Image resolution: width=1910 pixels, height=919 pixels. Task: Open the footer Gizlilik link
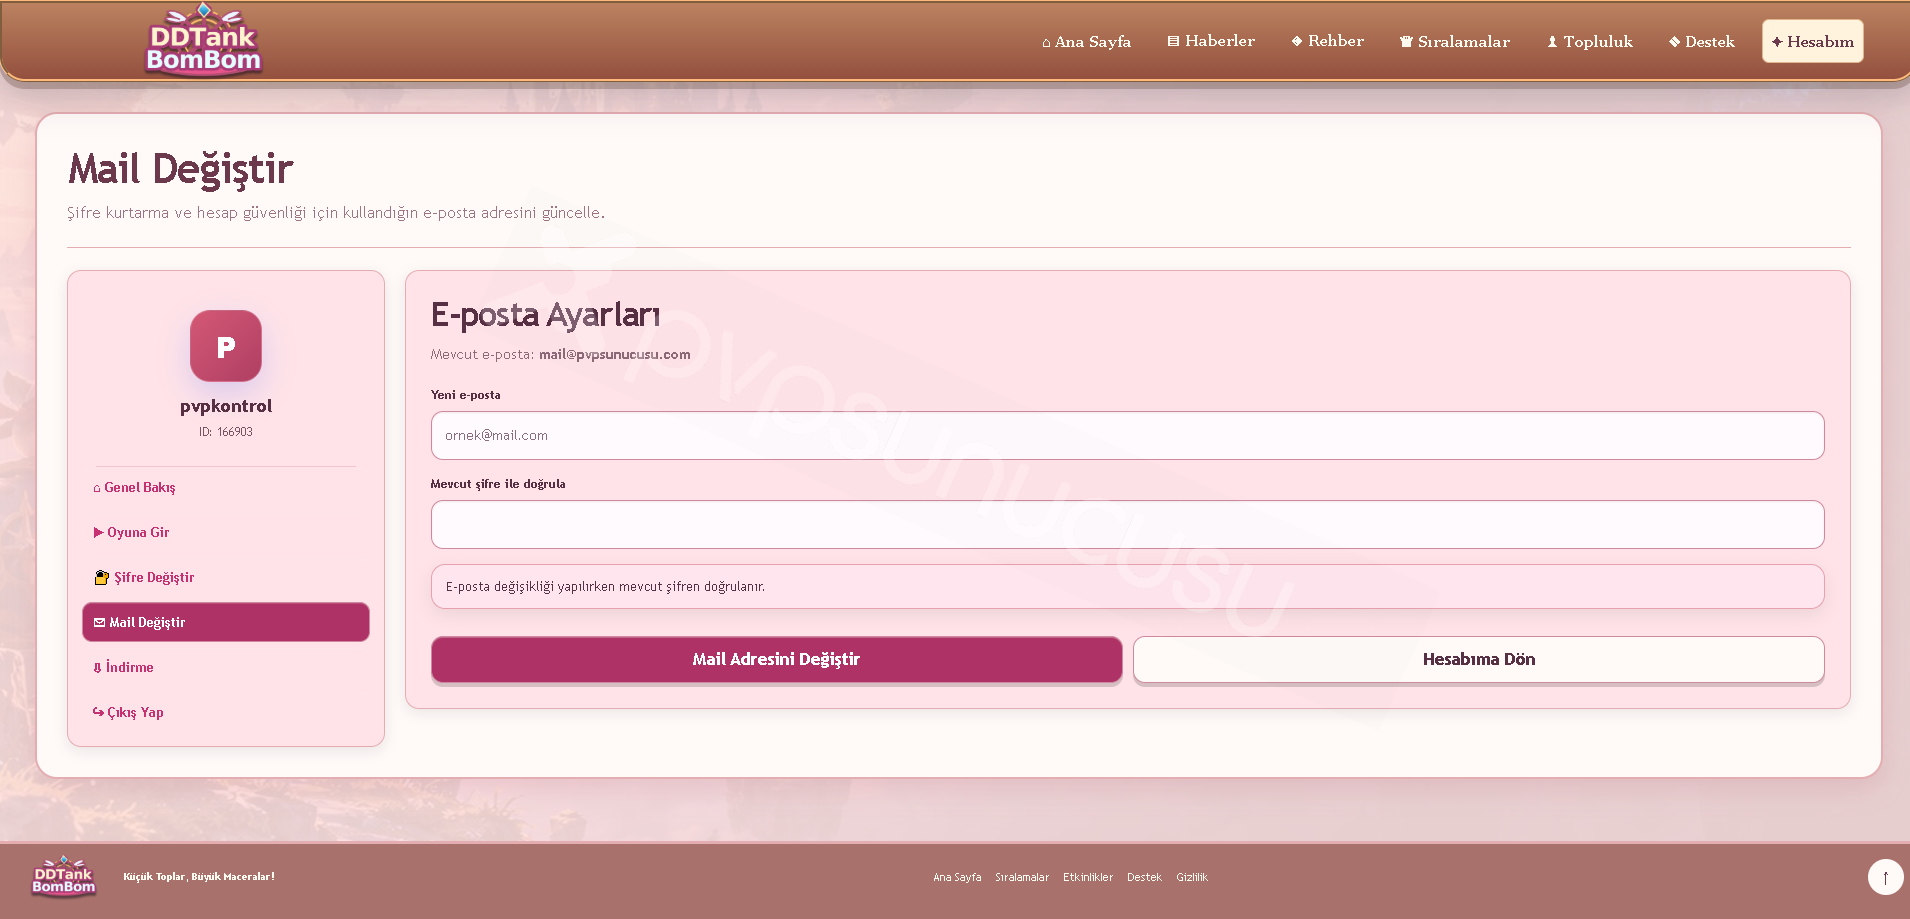coord(1192,877)
